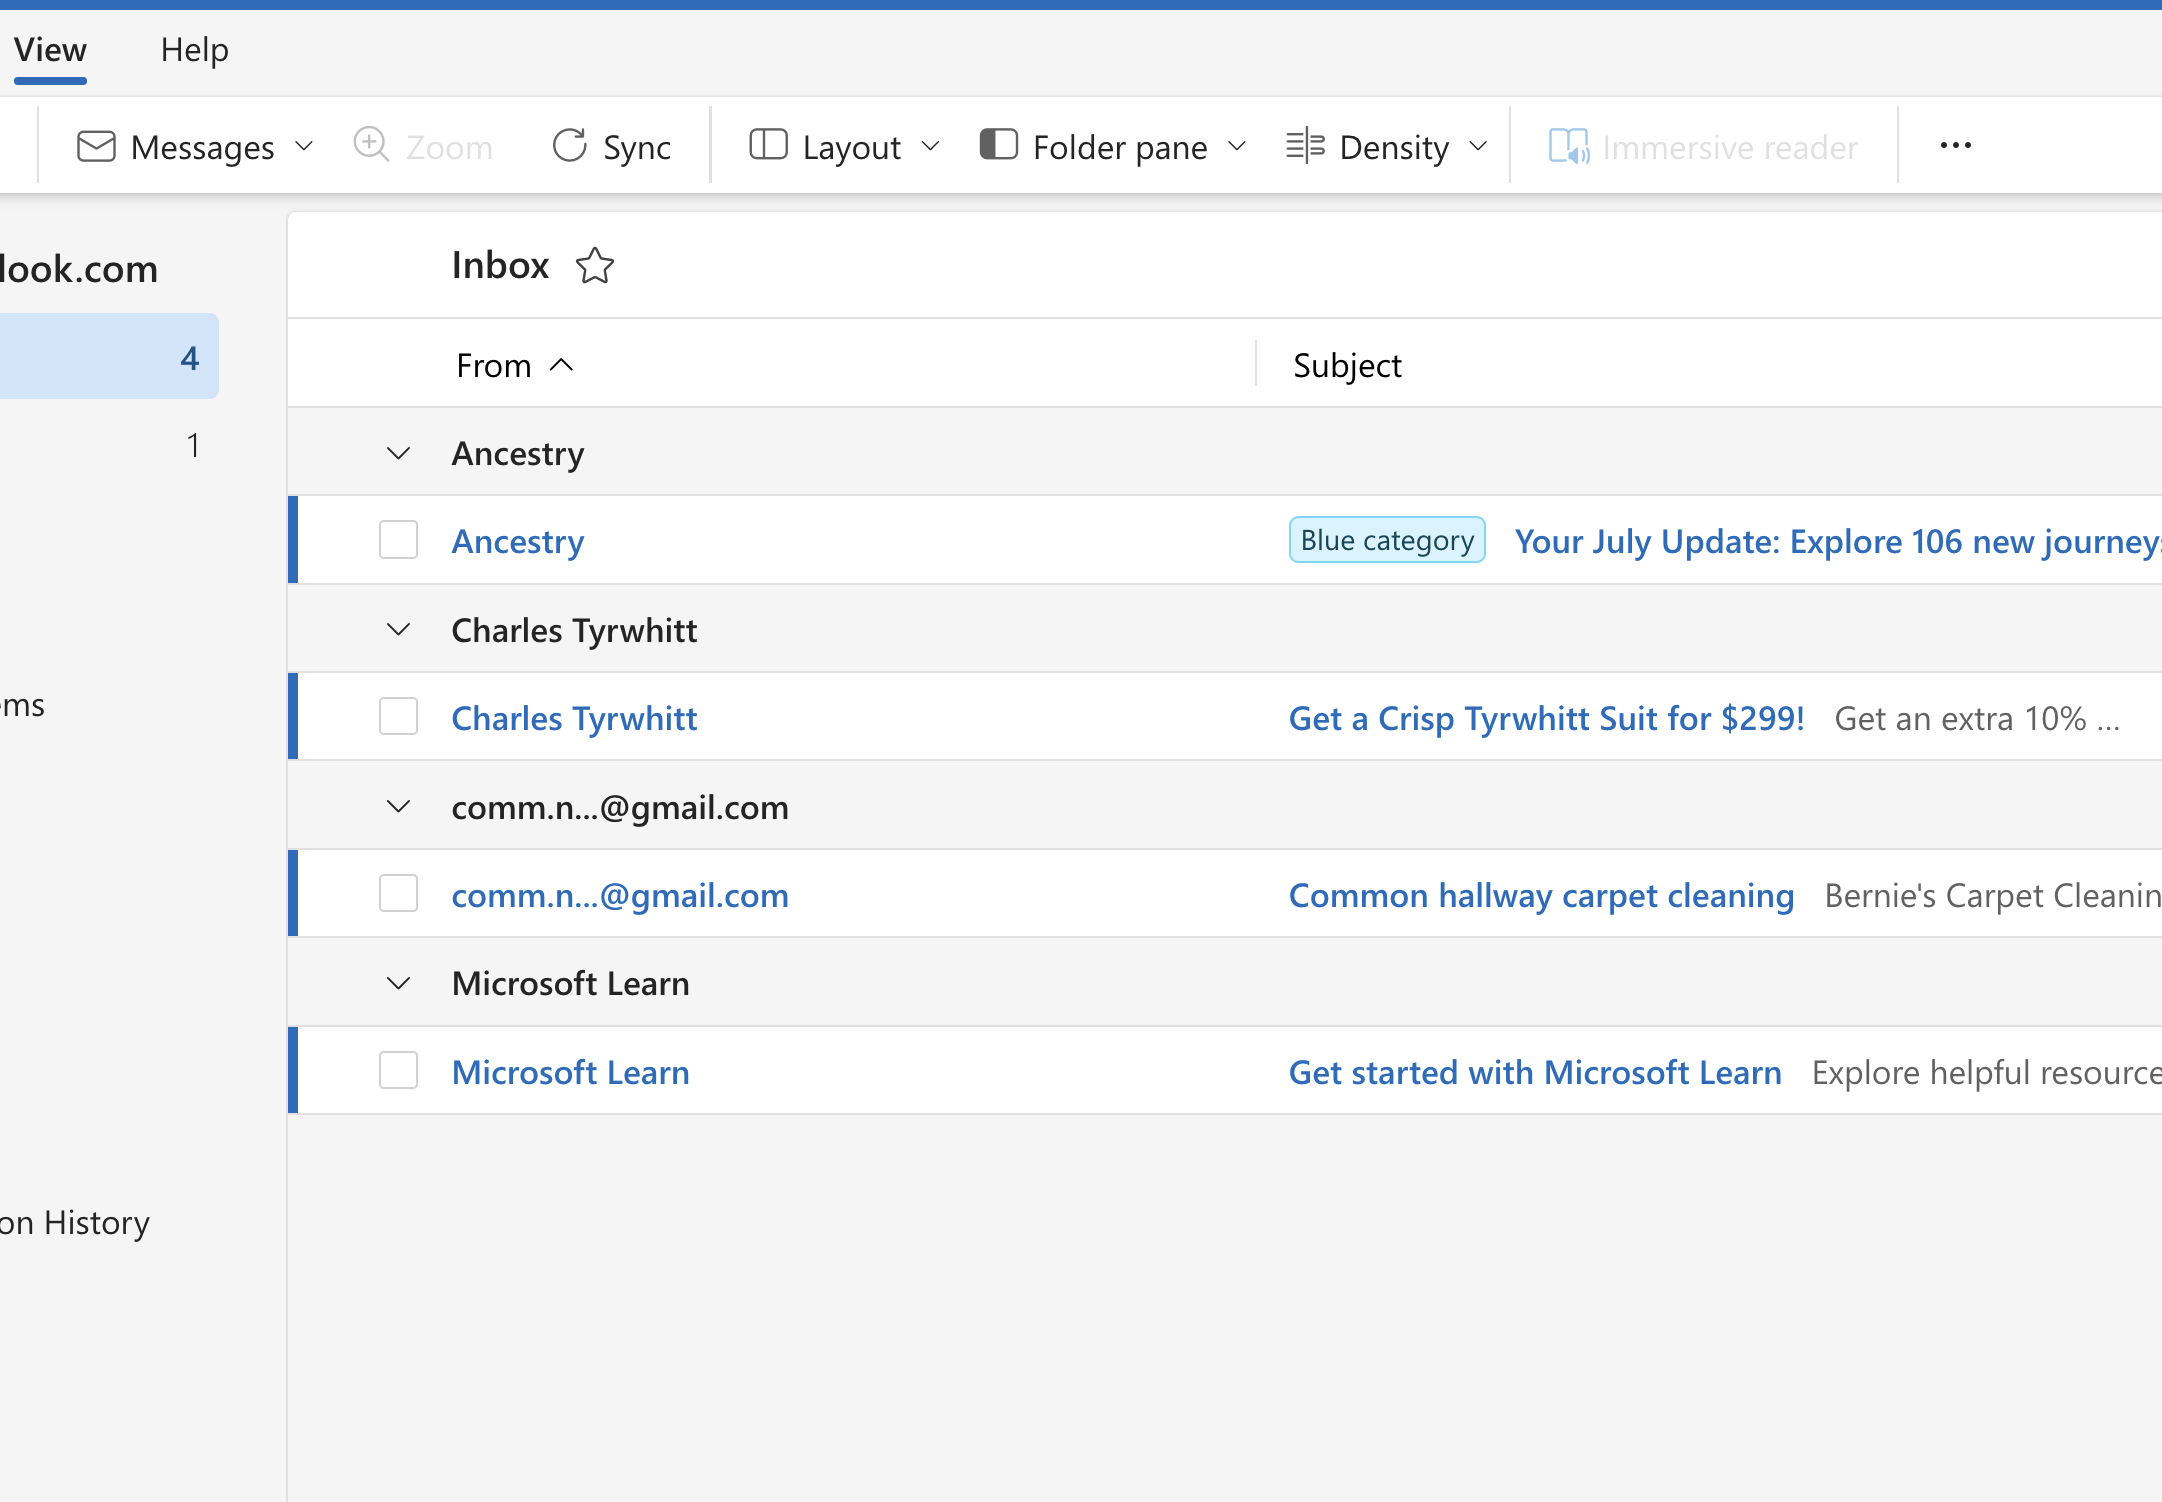Click the Layout button label

point(851,148)
